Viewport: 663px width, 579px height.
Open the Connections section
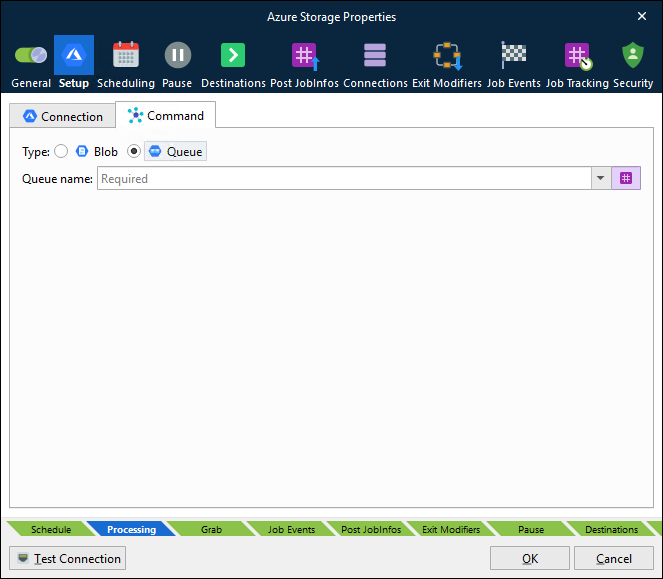pyautogui.click(x=375, y=63)
